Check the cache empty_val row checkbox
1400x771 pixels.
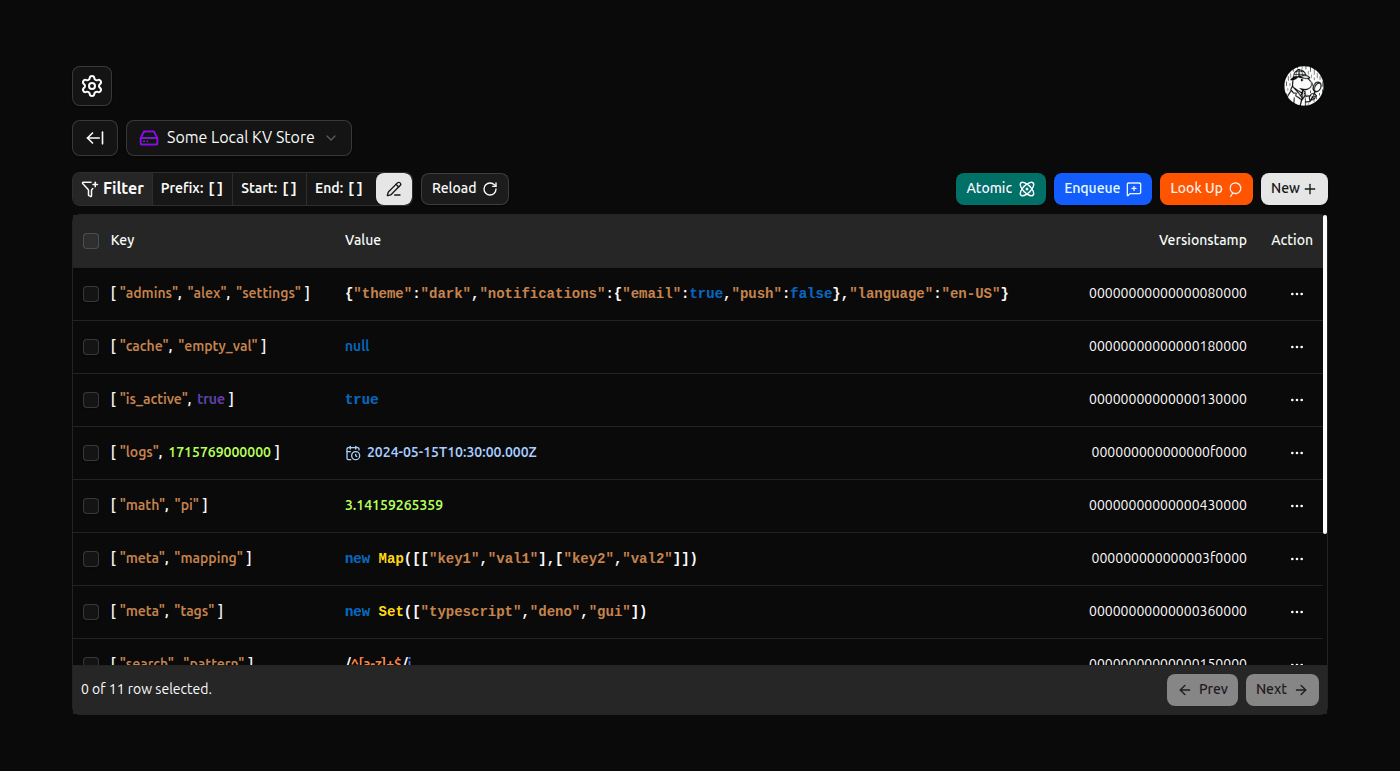coord(91,346)
